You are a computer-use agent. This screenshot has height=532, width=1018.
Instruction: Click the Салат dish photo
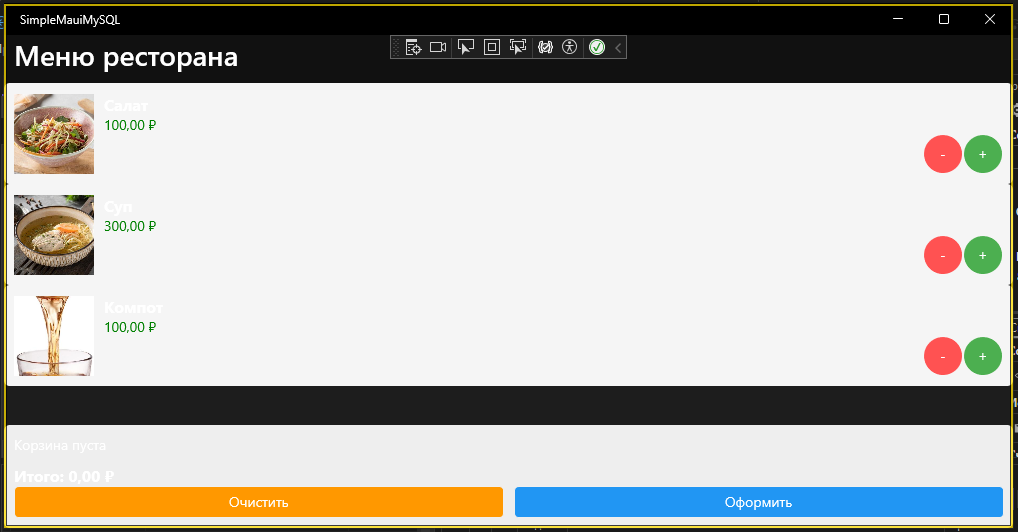[54, 134]
